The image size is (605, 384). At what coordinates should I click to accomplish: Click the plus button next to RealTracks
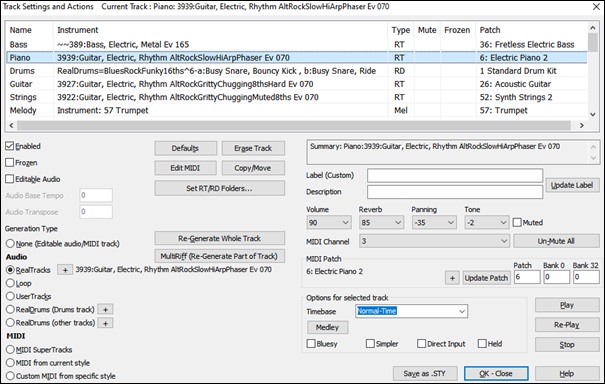point(65,270)
